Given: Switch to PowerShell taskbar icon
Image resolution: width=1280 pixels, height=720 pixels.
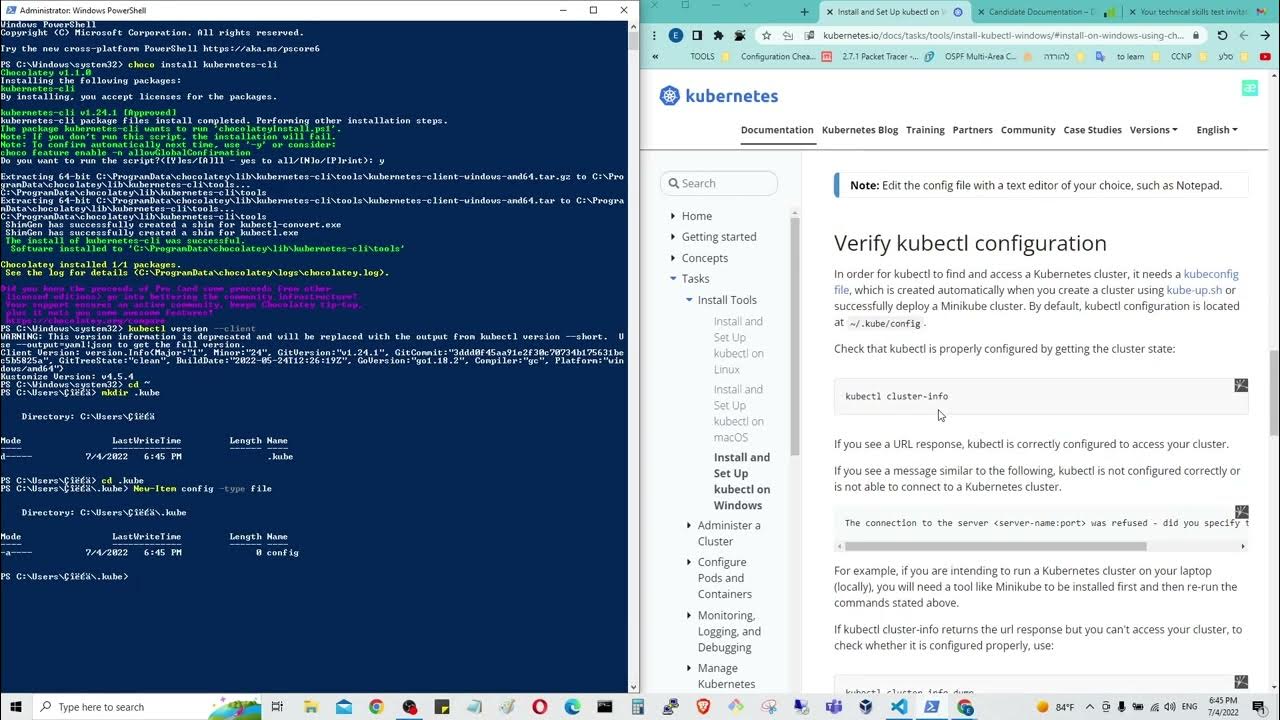Looking at the screenshot, I should click(931, 707).
